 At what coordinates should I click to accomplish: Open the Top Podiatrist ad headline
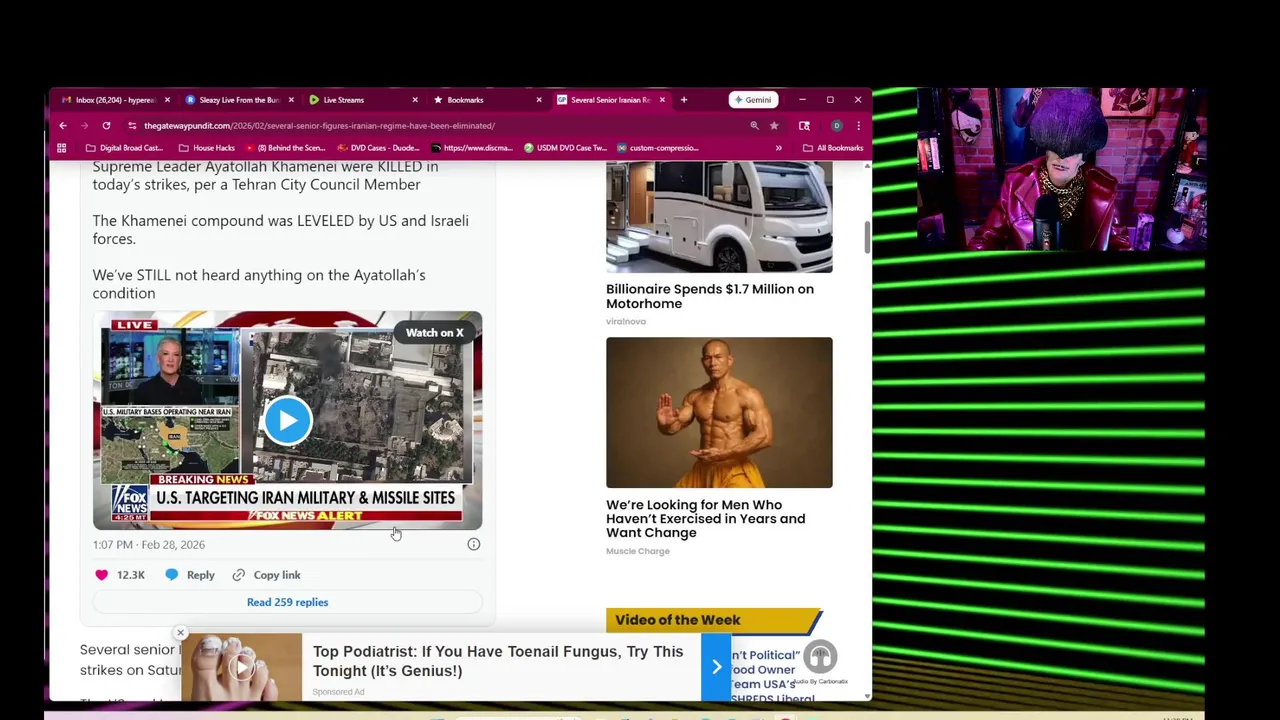(x=498, y=661)
